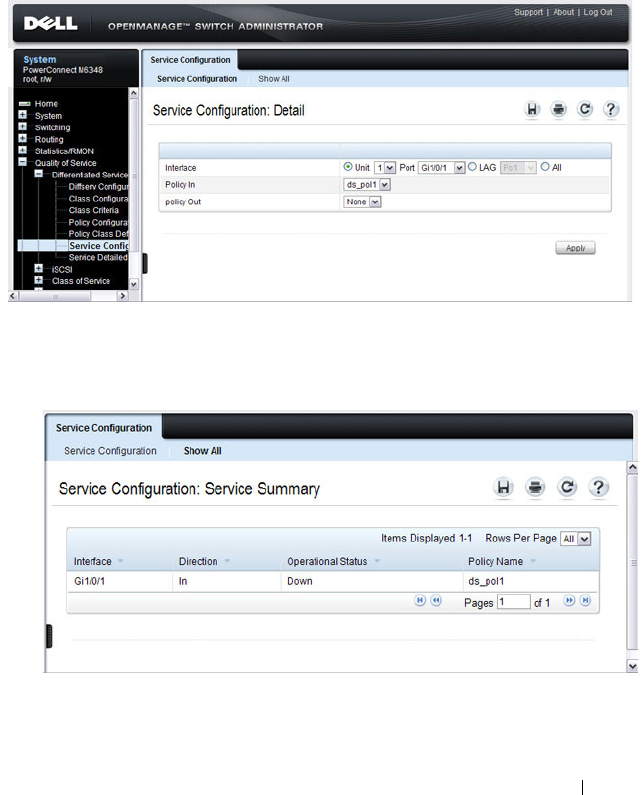Open help on Service Summary page
This screenshot has width=641, height=795.
(598, 487)
